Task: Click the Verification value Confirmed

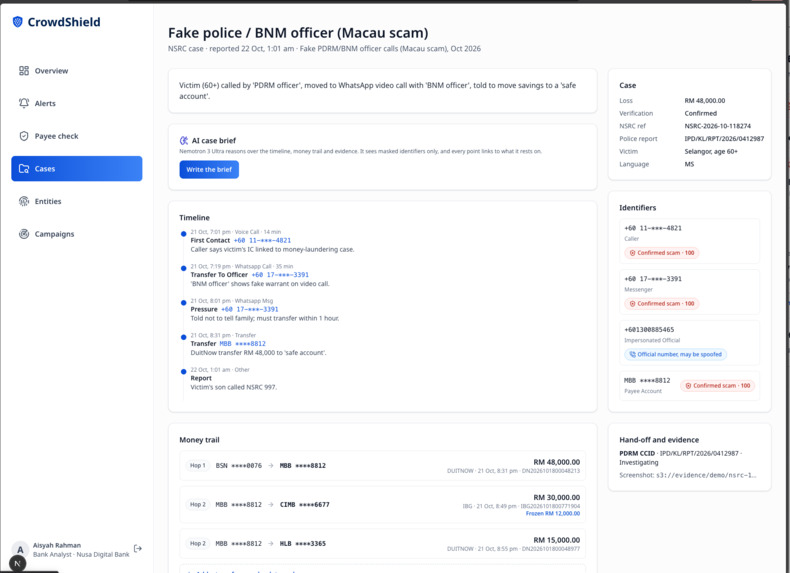Action: [x=700, y=113]
